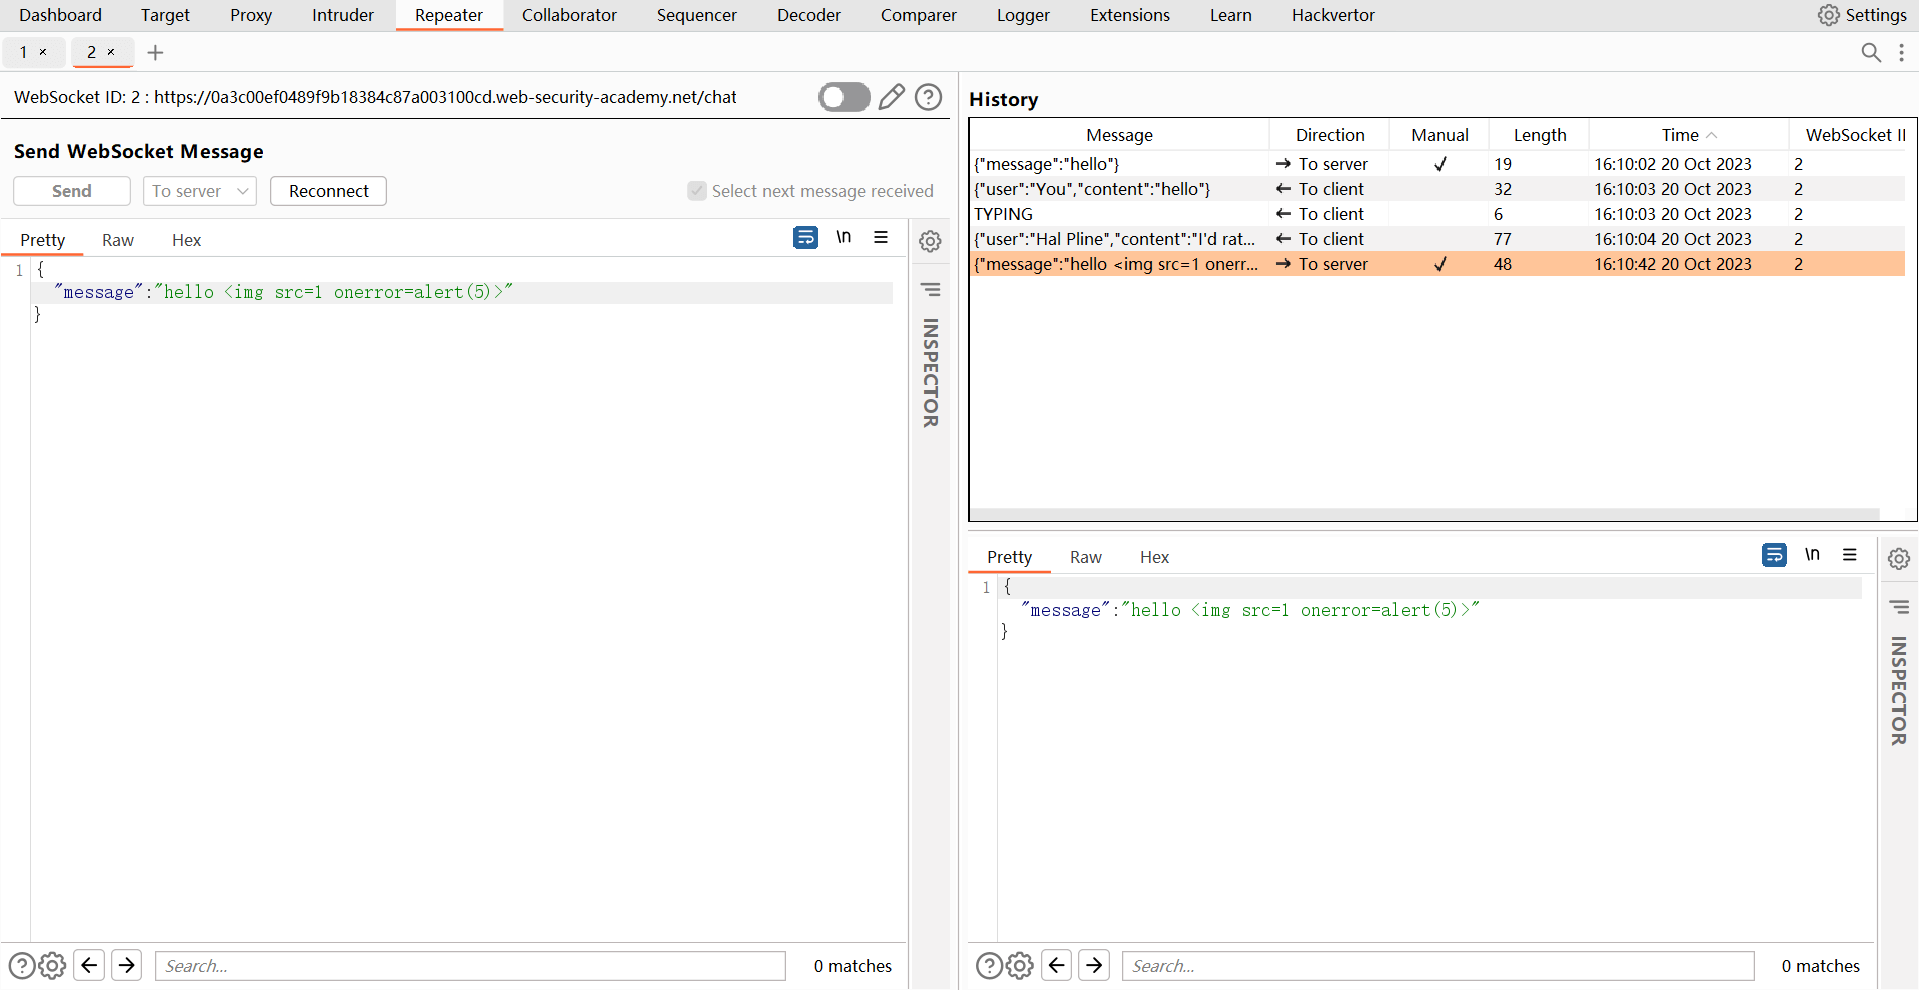Click the Reconnect button
This screenshot has height=991, width=1920.
coord(328,191)
